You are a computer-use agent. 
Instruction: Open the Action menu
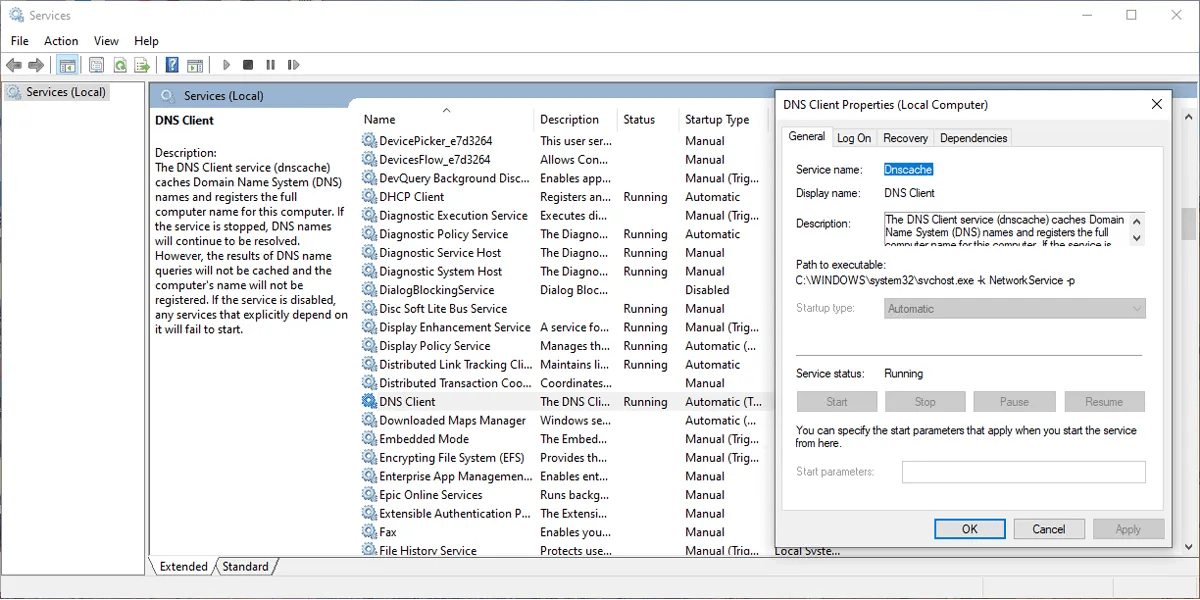pos(60,40)
